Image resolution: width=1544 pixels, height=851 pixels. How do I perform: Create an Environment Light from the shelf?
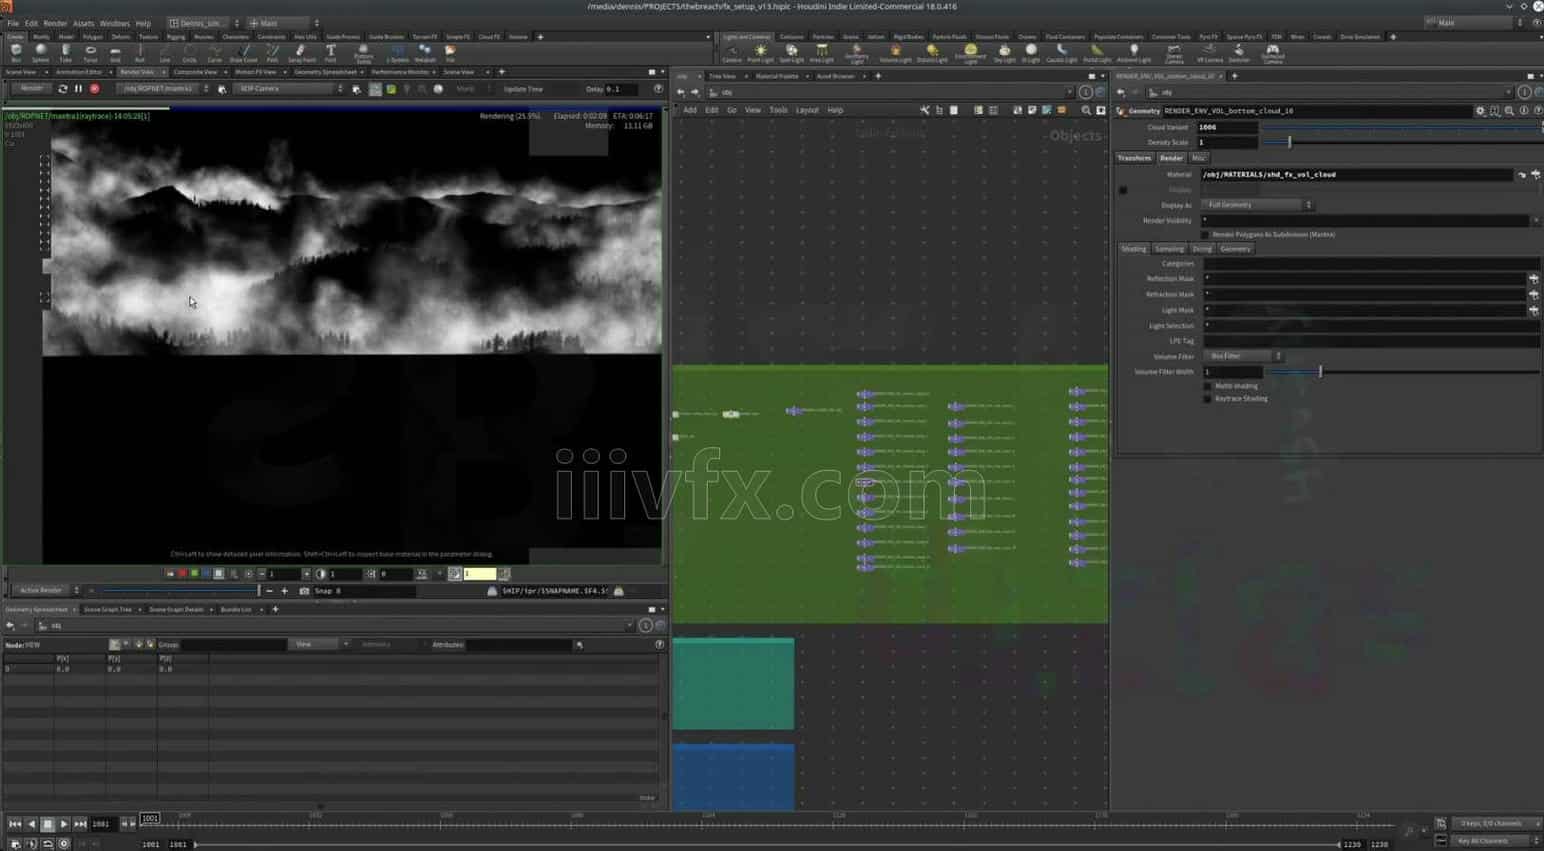[969, 52]
